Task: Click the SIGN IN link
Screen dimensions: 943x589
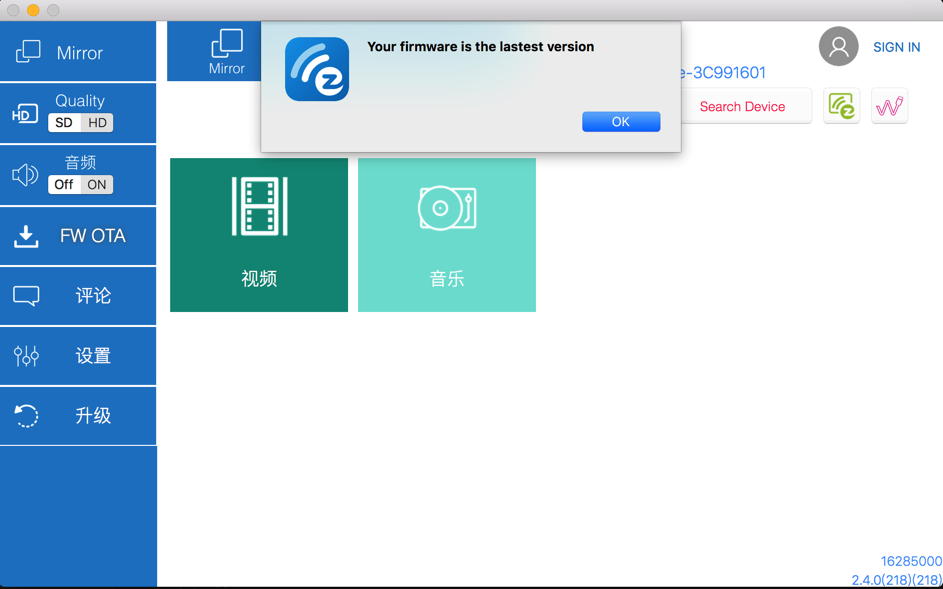Action: tap(896, 48)
